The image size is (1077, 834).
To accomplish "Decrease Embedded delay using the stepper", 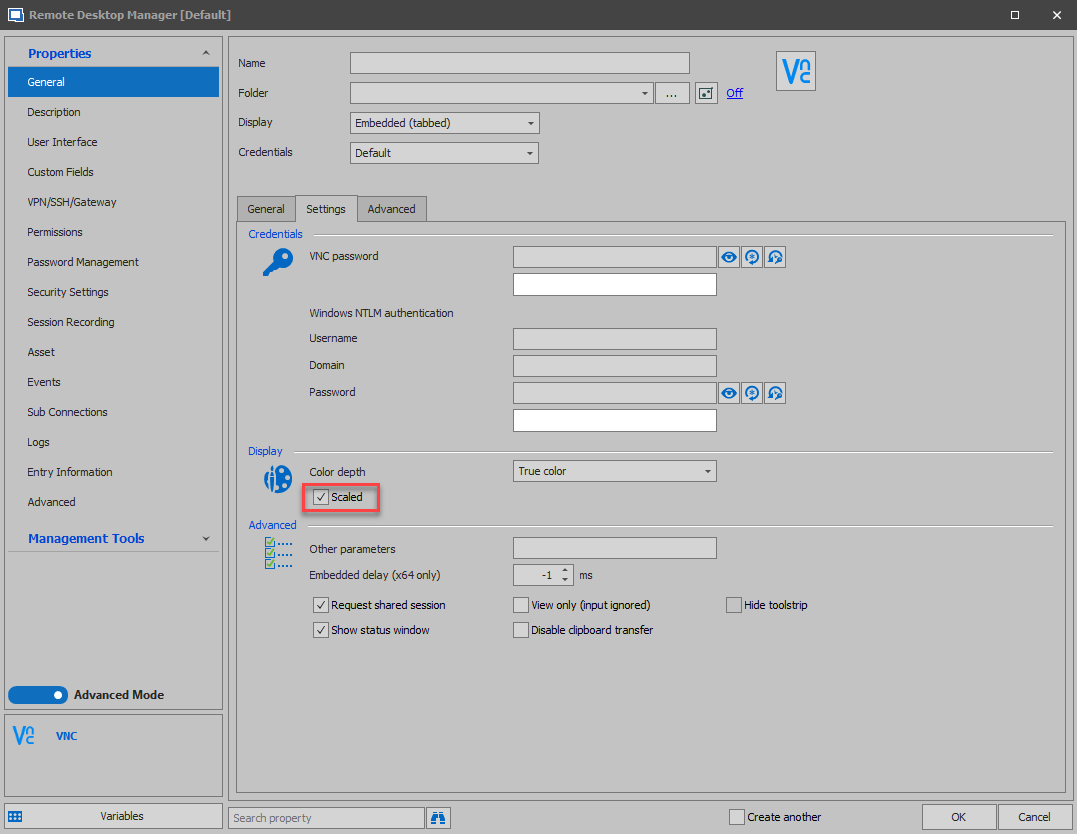I will pyautogui.click(x=566, y=579).
